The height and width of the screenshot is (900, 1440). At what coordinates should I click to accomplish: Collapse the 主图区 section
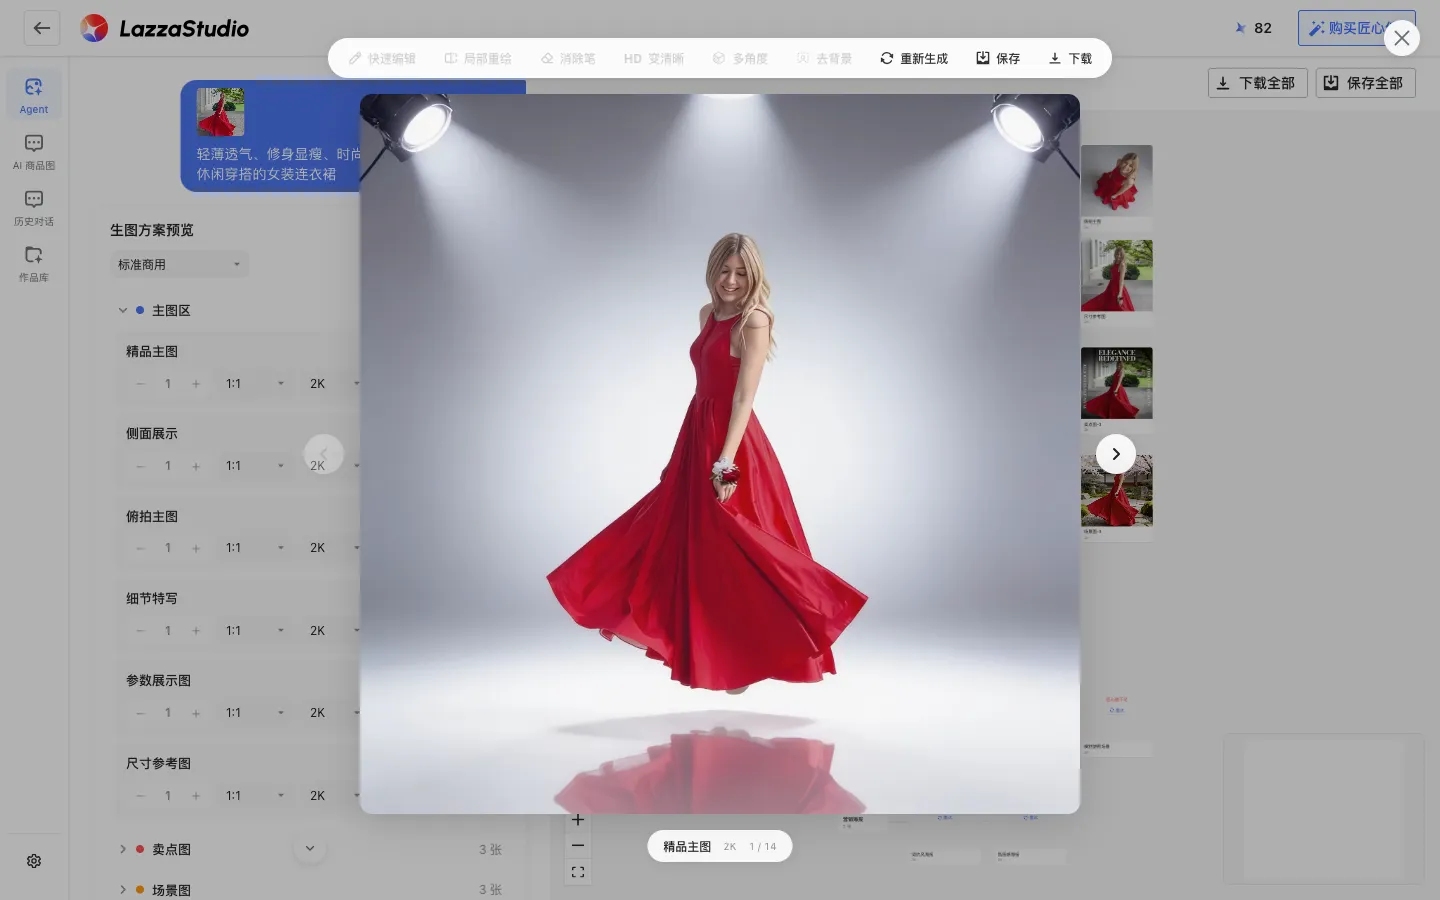pos(123,310)
